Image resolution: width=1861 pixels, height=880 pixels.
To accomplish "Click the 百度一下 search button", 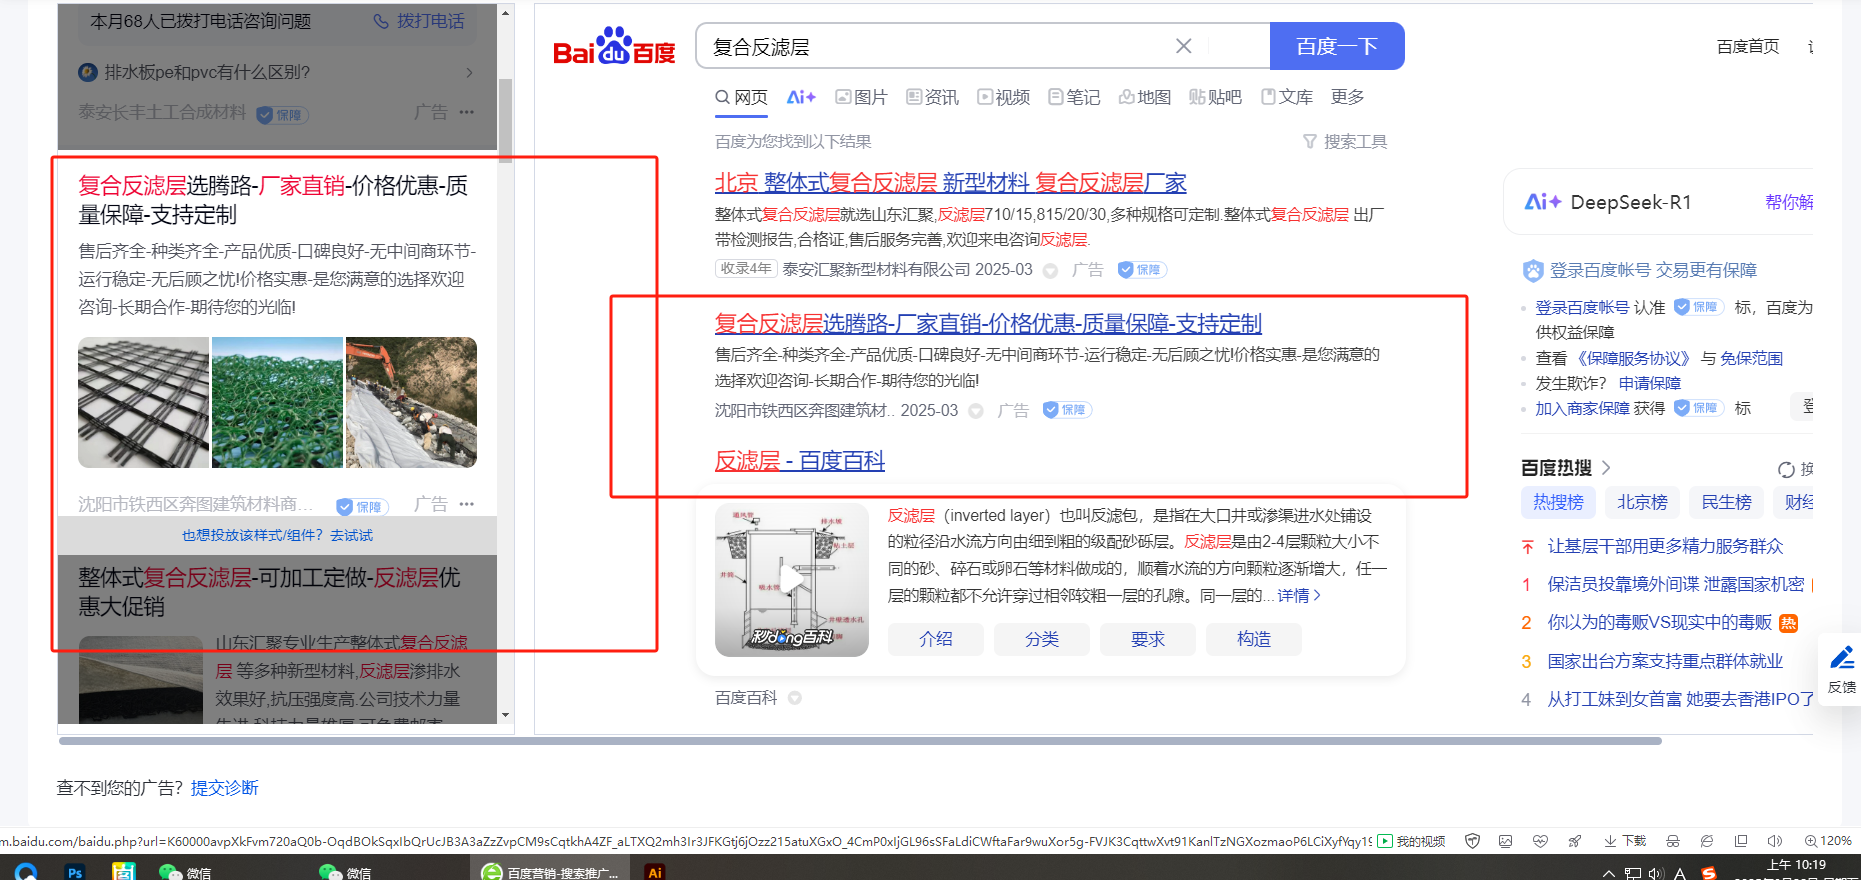I will [x=1337, y=46].
